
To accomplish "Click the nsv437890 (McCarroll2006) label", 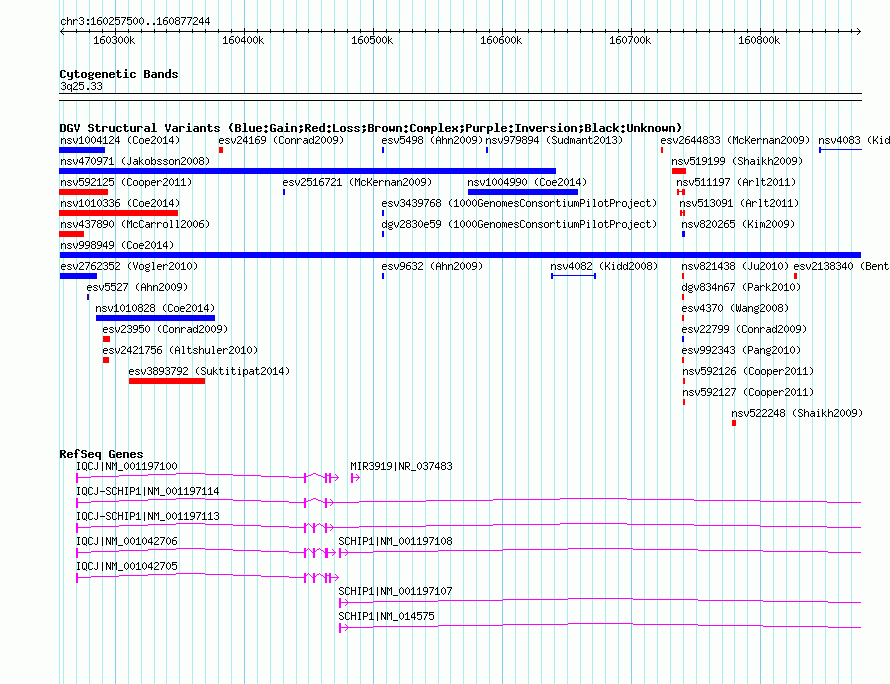I will click(x=135, y=224).
